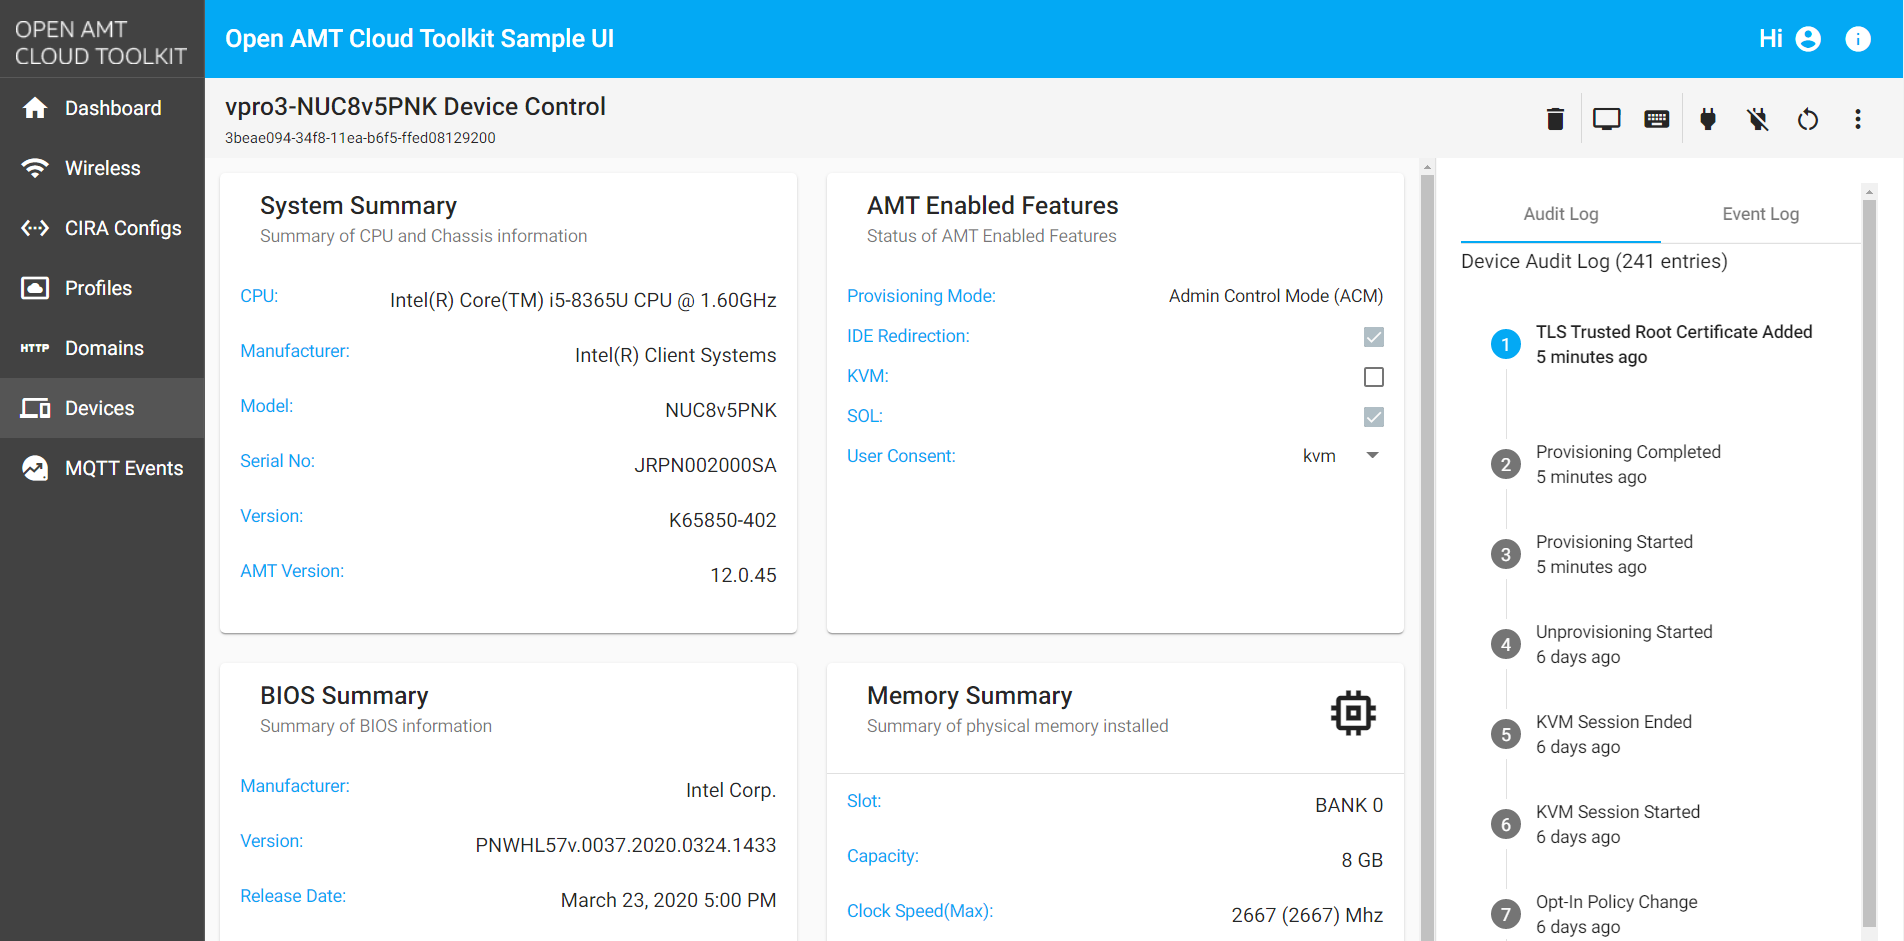Click the BIOS version 'PNWHL57v.0037.2020.0324.1433'
1904x941 pixels.
coord(626,845)
